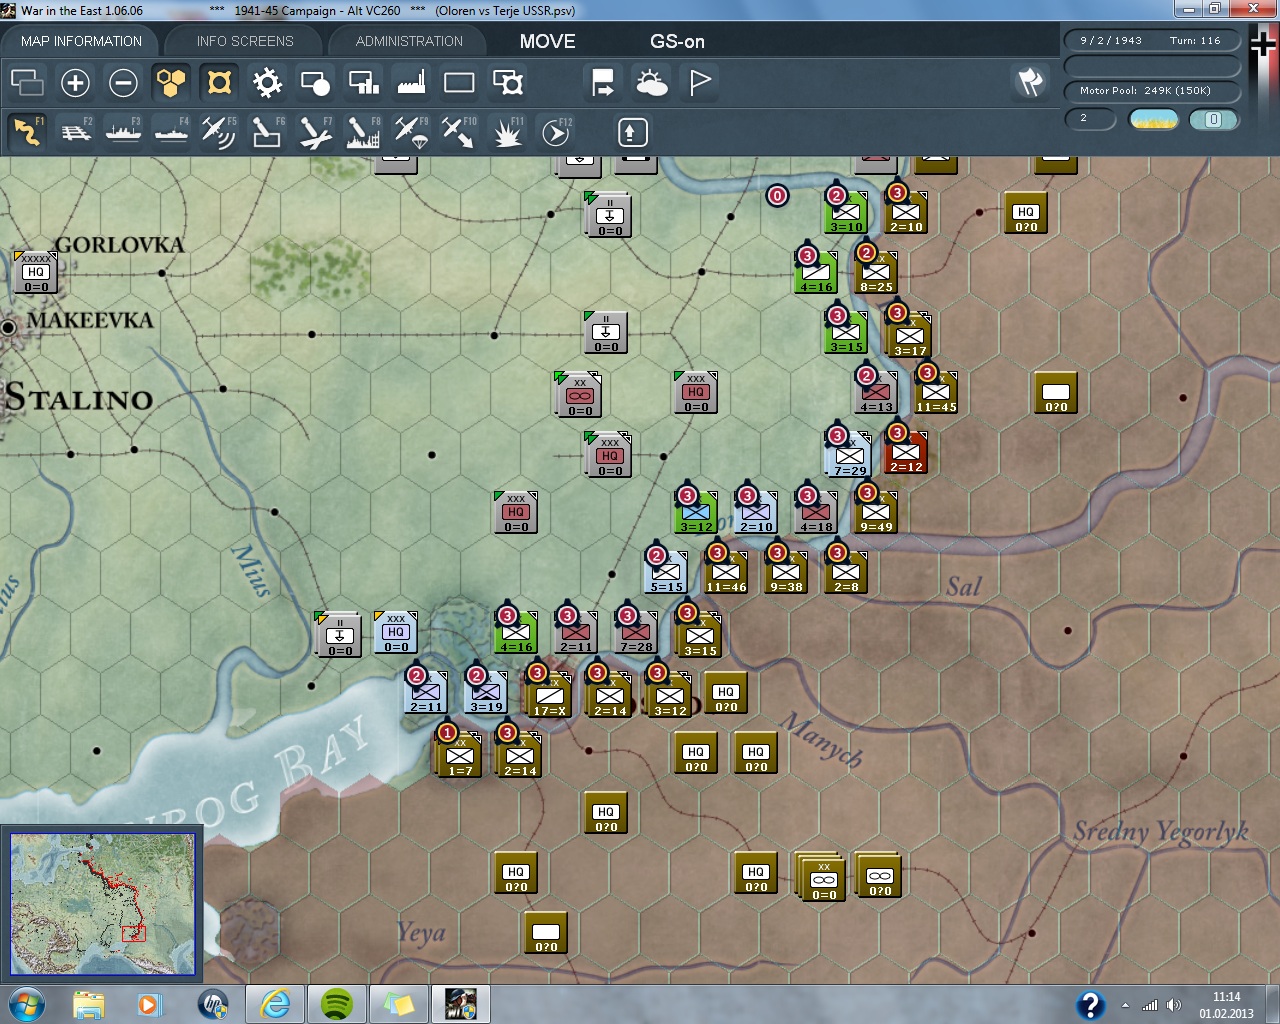
Task: Select the 5=15 unit counter
Action: tap(666, 571)
